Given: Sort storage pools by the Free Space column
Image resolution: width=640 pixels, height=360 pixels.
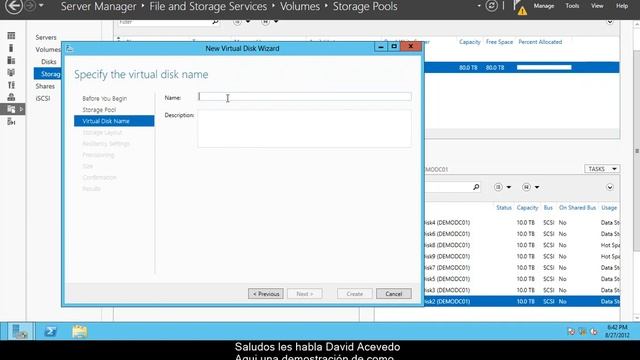Looking at the screenshot, I should click(499, 42).
